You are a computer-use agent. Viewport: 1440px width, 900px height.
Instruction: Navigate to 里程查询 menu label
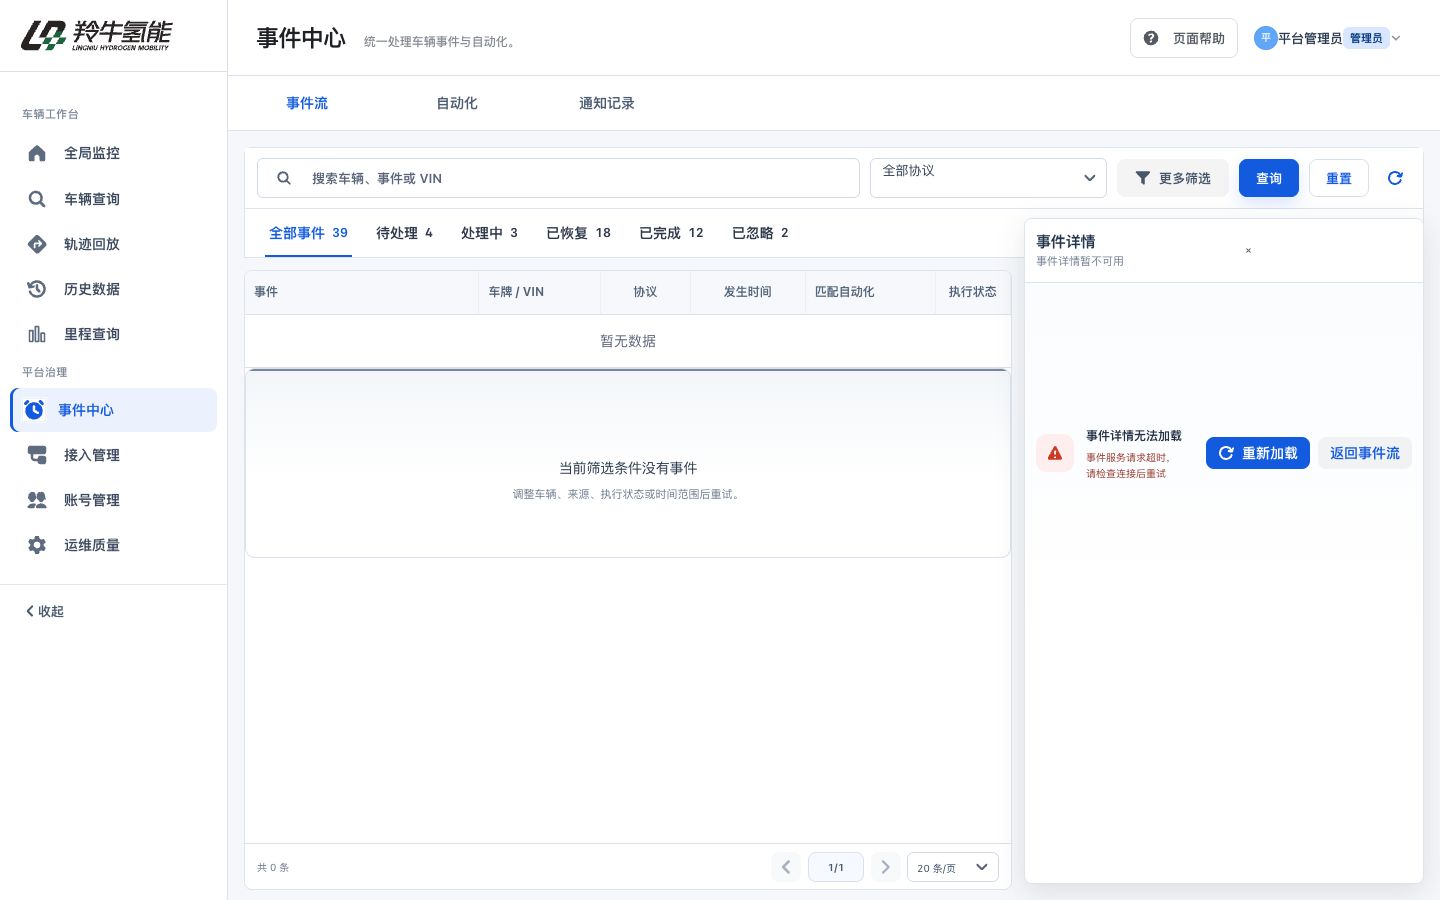click(92, 334)
